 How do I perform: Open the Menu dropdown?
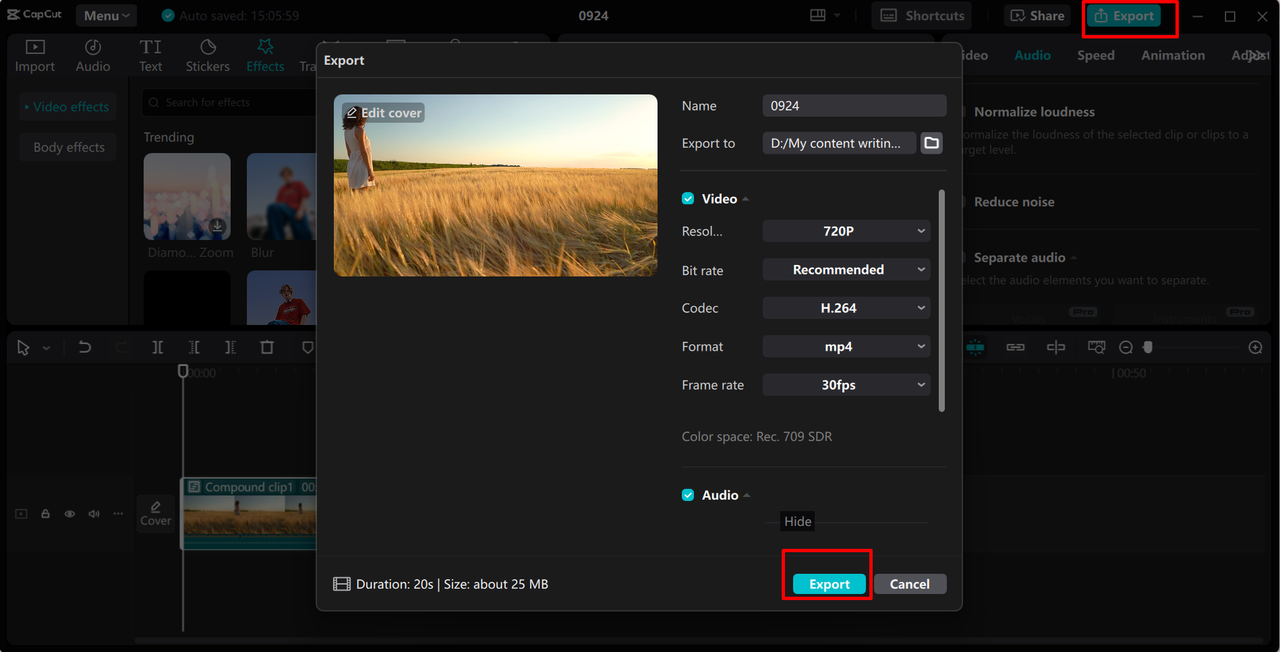click(x=106, y=15)
